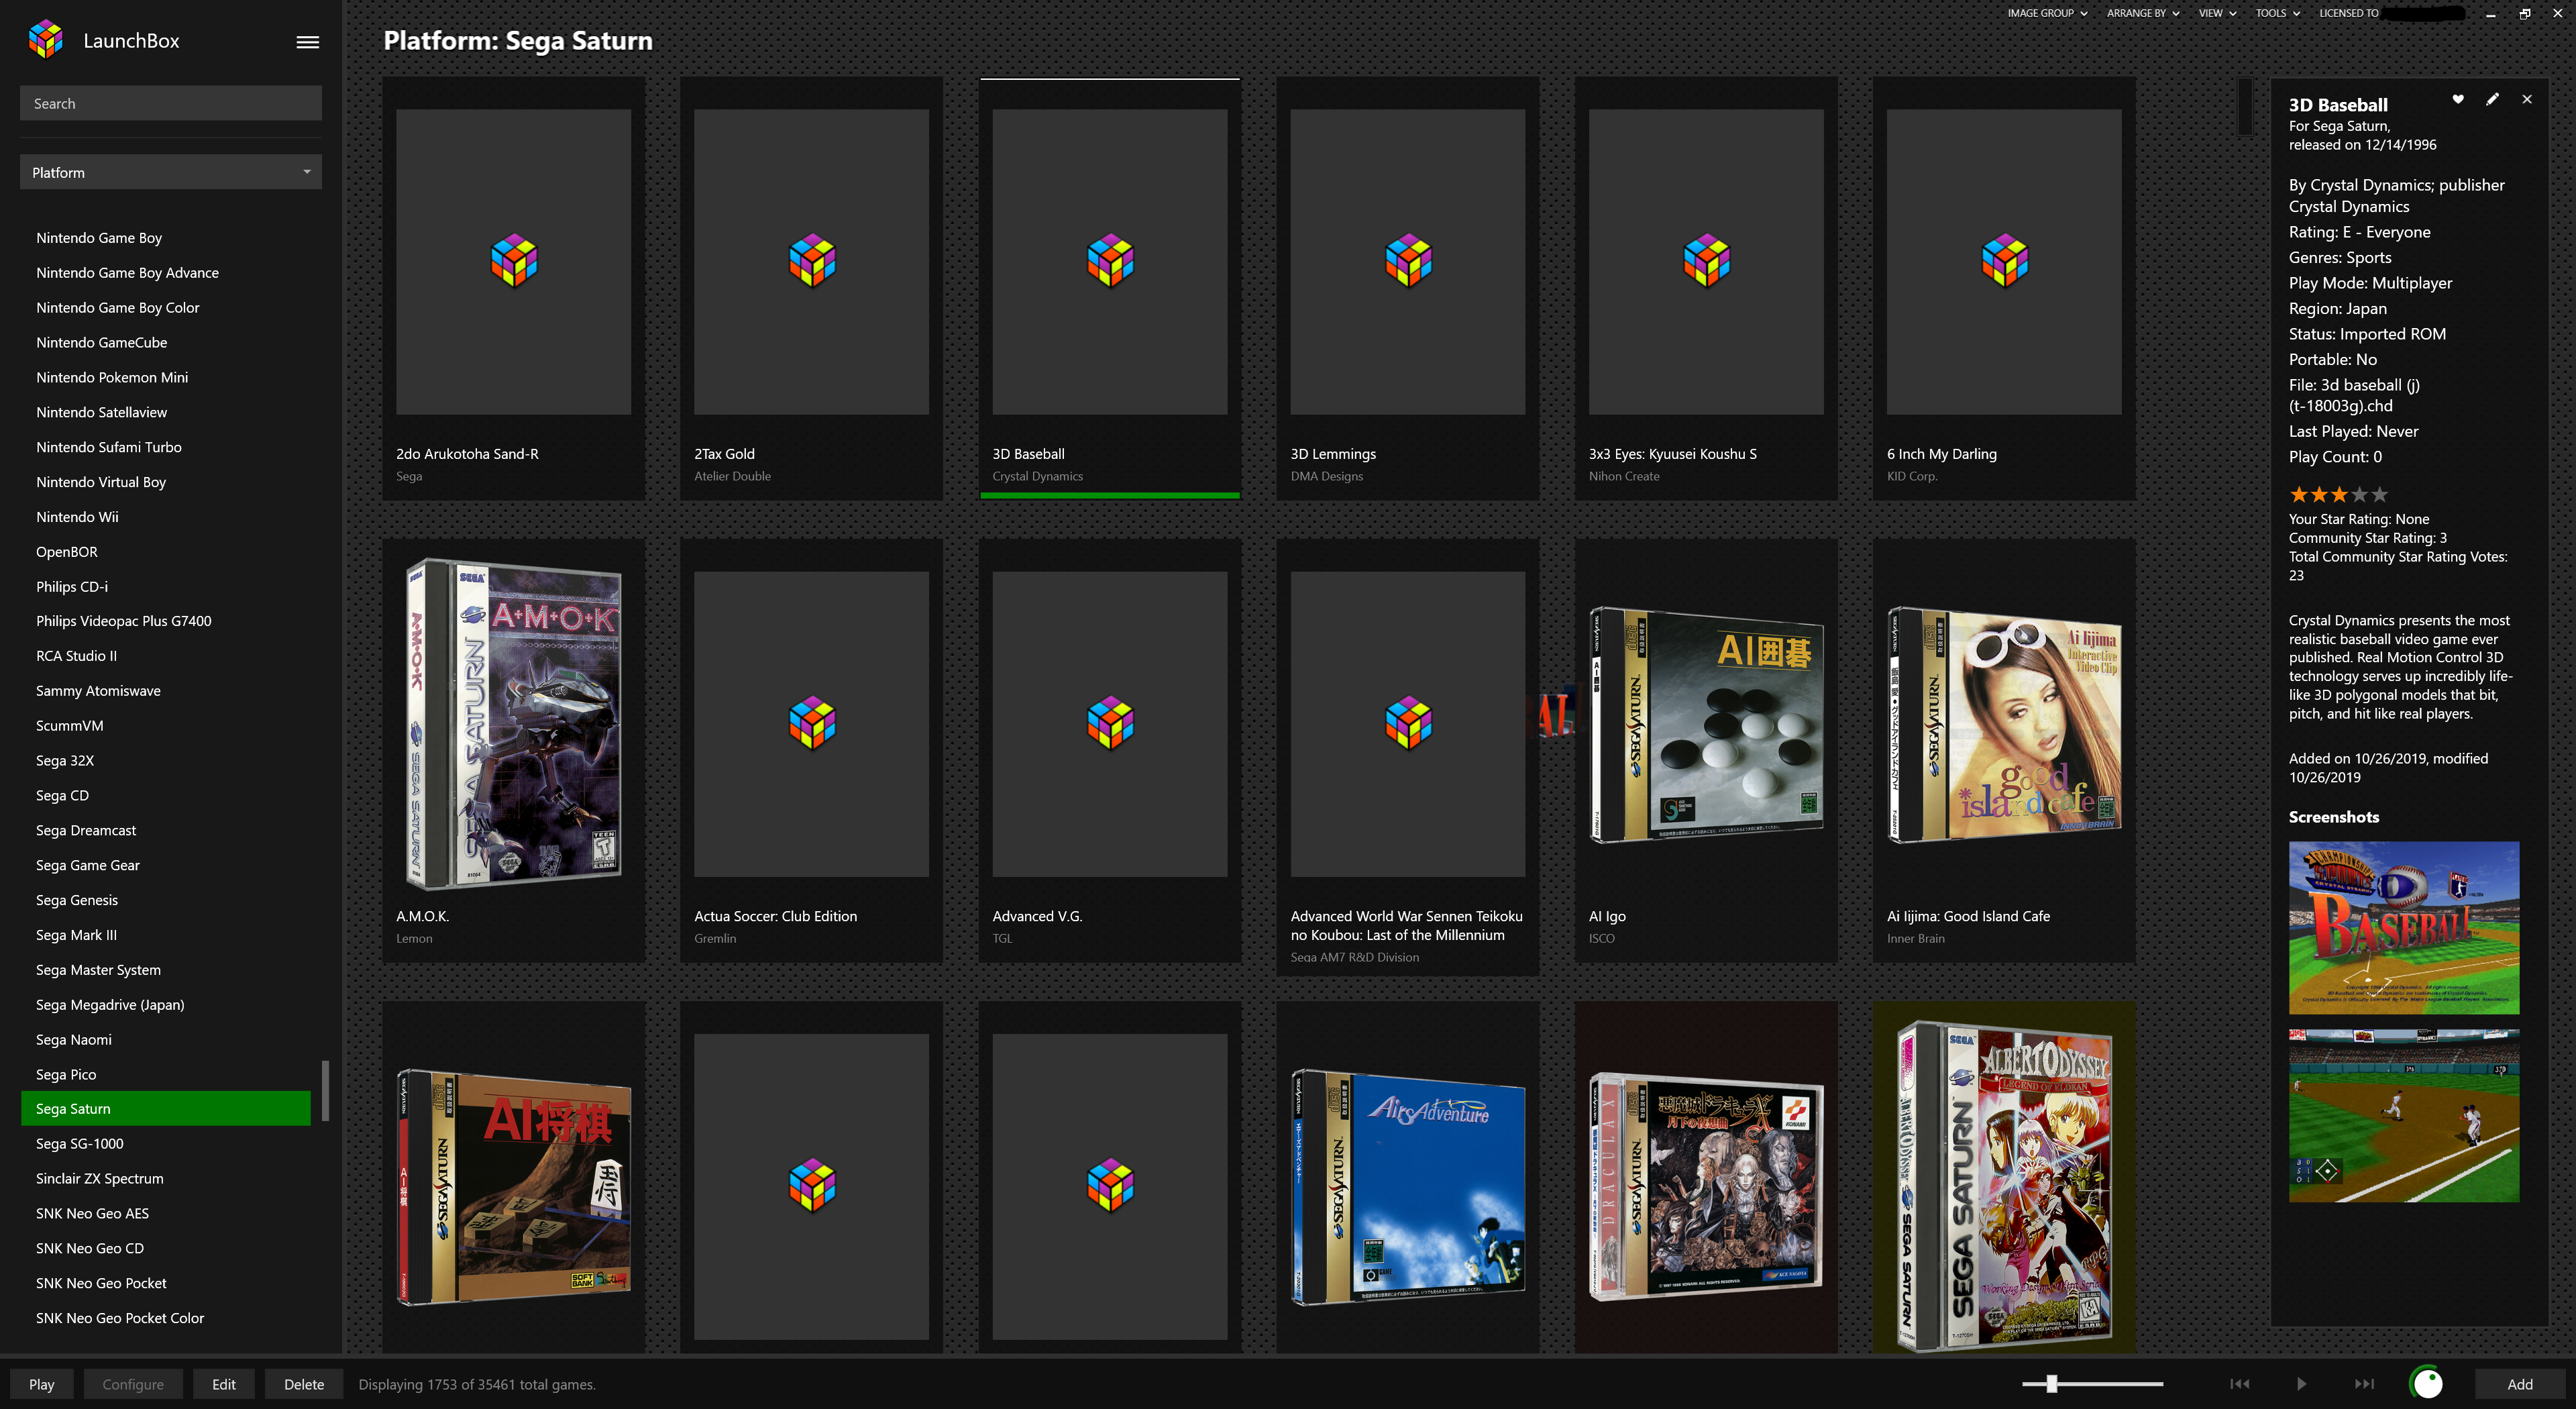Select the AI Shogi box art
This screenshot has width=2576, height=1409.
513,1187
